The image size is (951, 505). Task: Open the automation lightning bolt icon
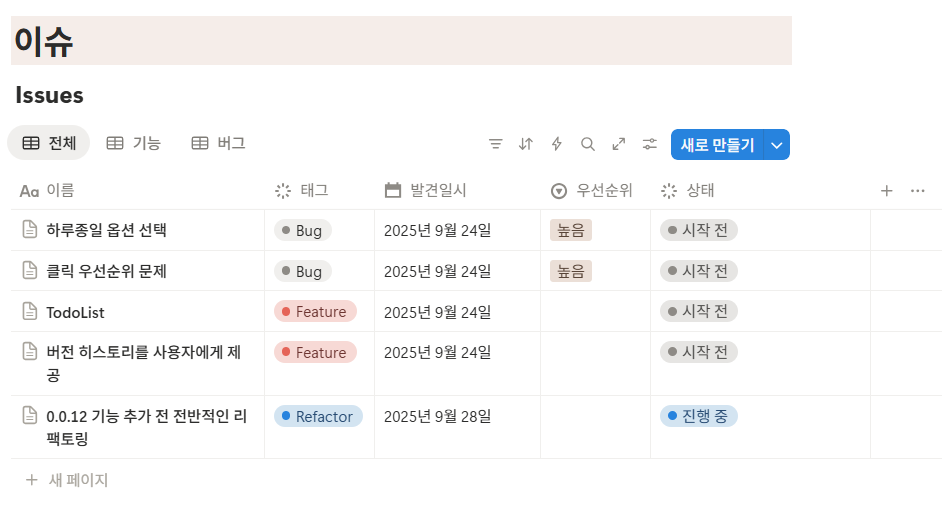coord(557,144)
